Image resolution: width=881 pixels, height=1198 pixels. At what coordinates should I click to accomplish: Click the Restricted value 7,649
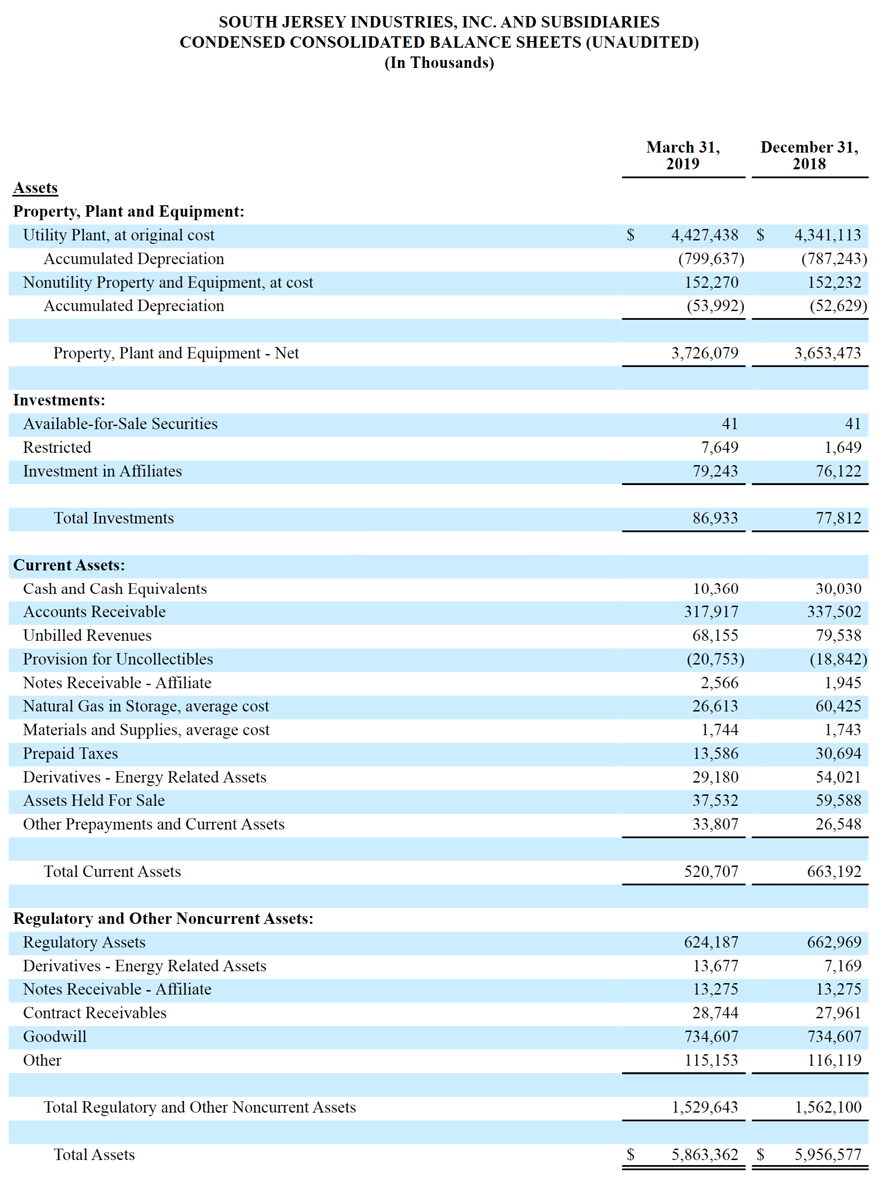[x=720, y=448]
